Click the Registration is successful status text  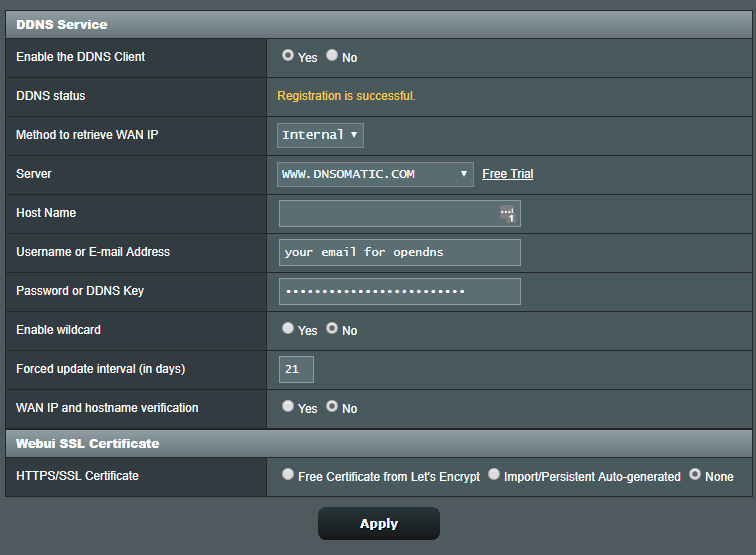[346, 96]
